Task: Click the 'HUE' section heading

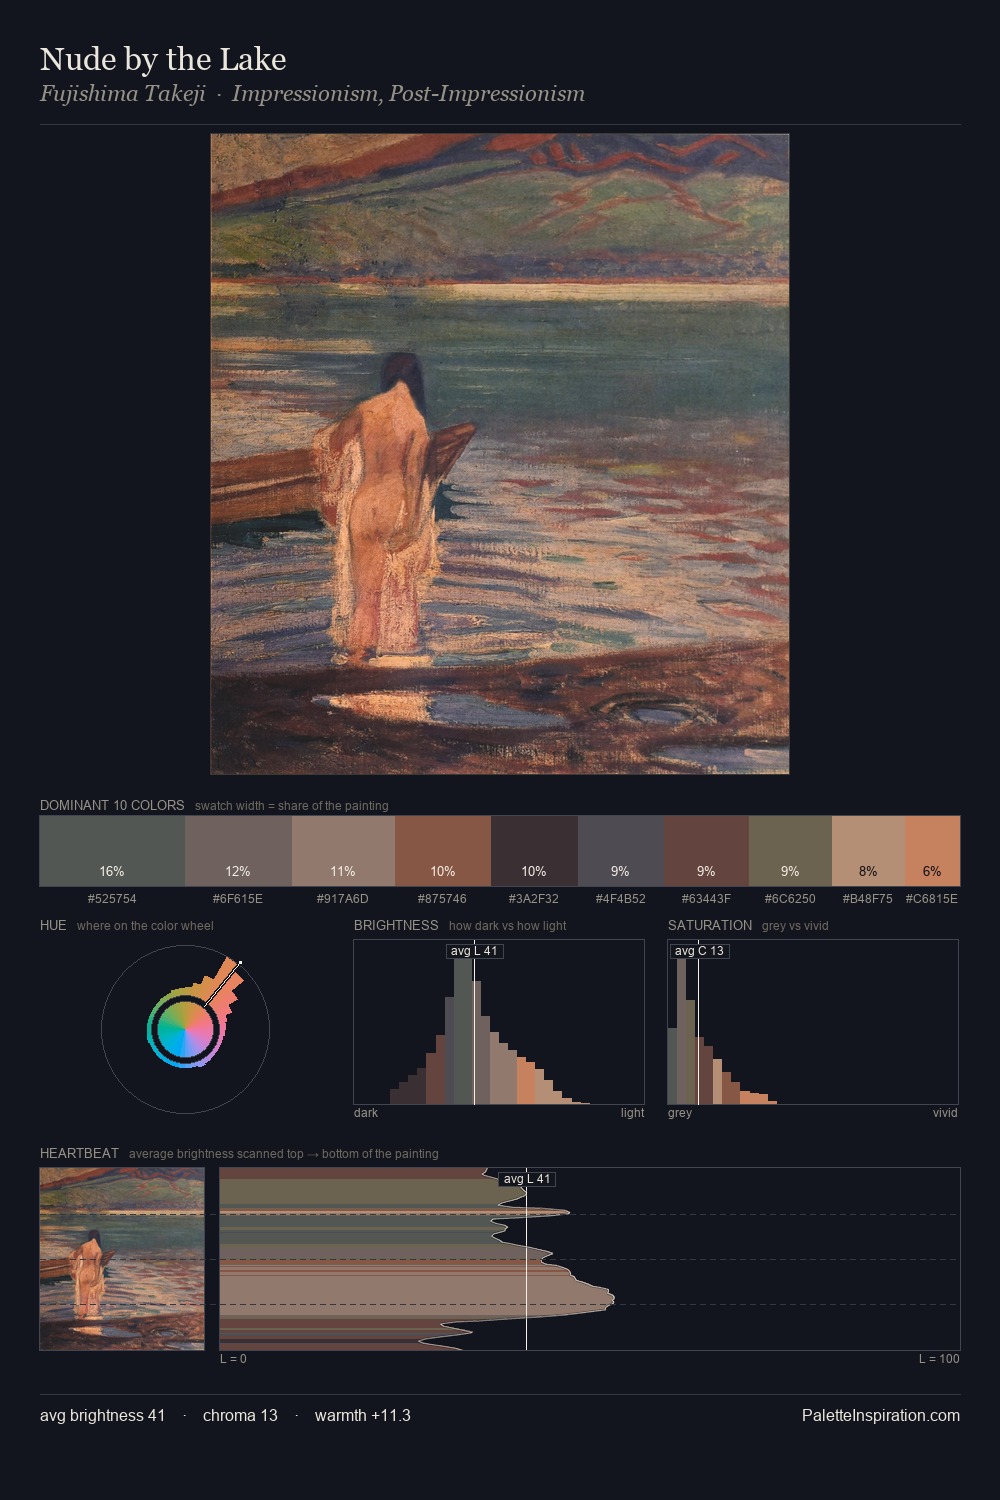Action: click(53, 925)
